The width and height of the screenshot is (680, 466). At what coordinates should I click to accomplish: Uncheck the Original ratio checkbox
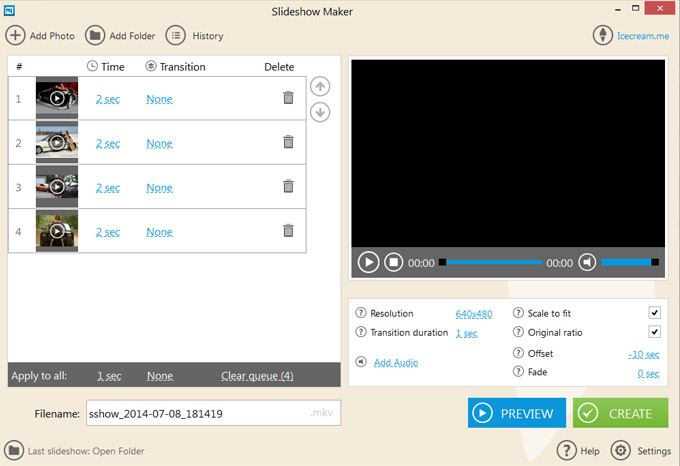pyautogui.click(x=654, y=332)
